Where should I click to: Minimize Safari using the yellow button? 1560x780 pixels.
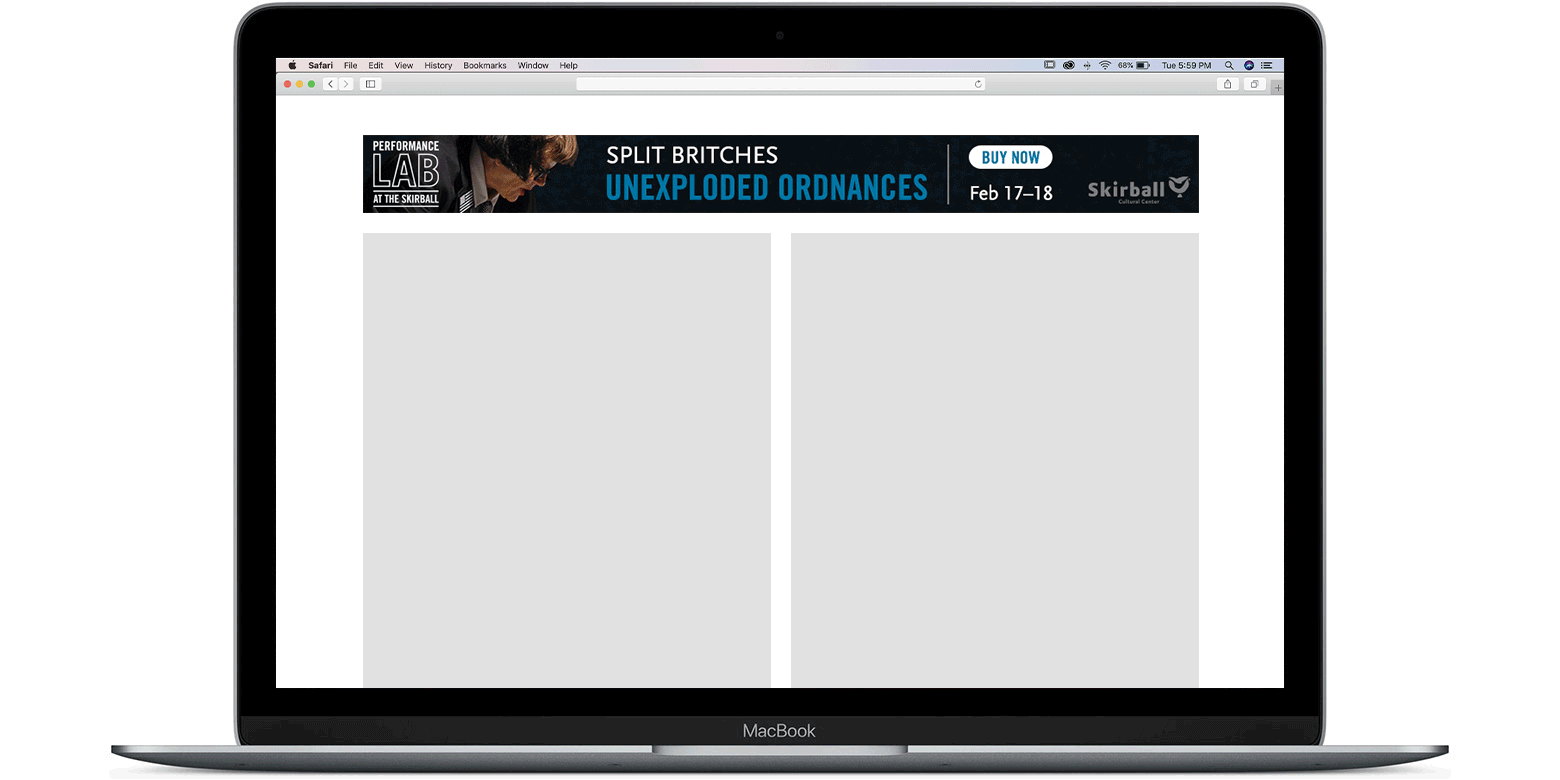point(300,84)
